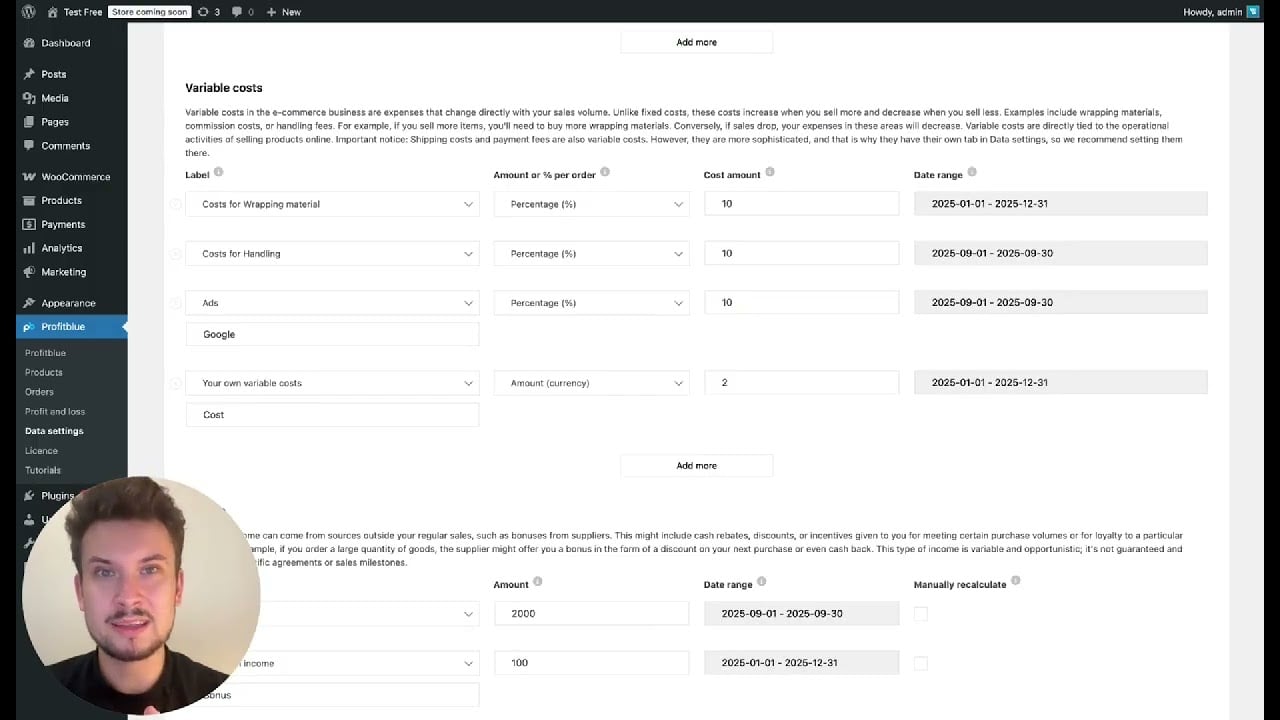
Task: Click the updates icon showing 3 updates
Action: click(x=209, y=11)
